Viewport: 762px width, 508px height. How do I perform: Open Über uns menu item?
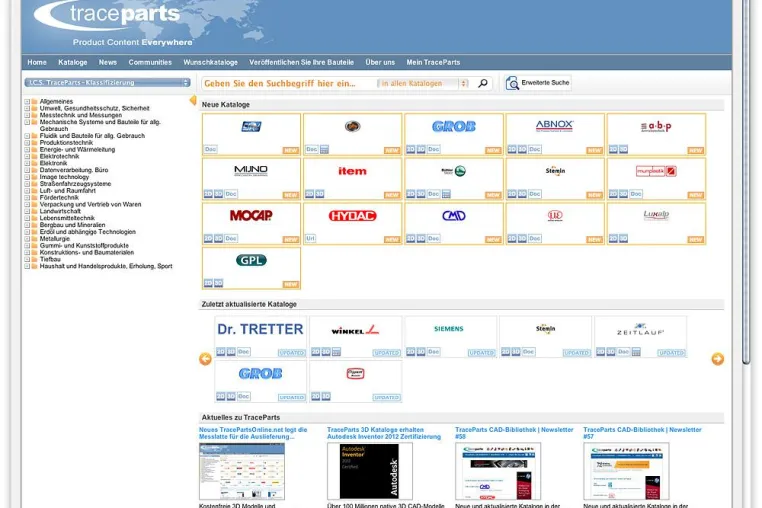pyautogui.click(x=380, y=62)
